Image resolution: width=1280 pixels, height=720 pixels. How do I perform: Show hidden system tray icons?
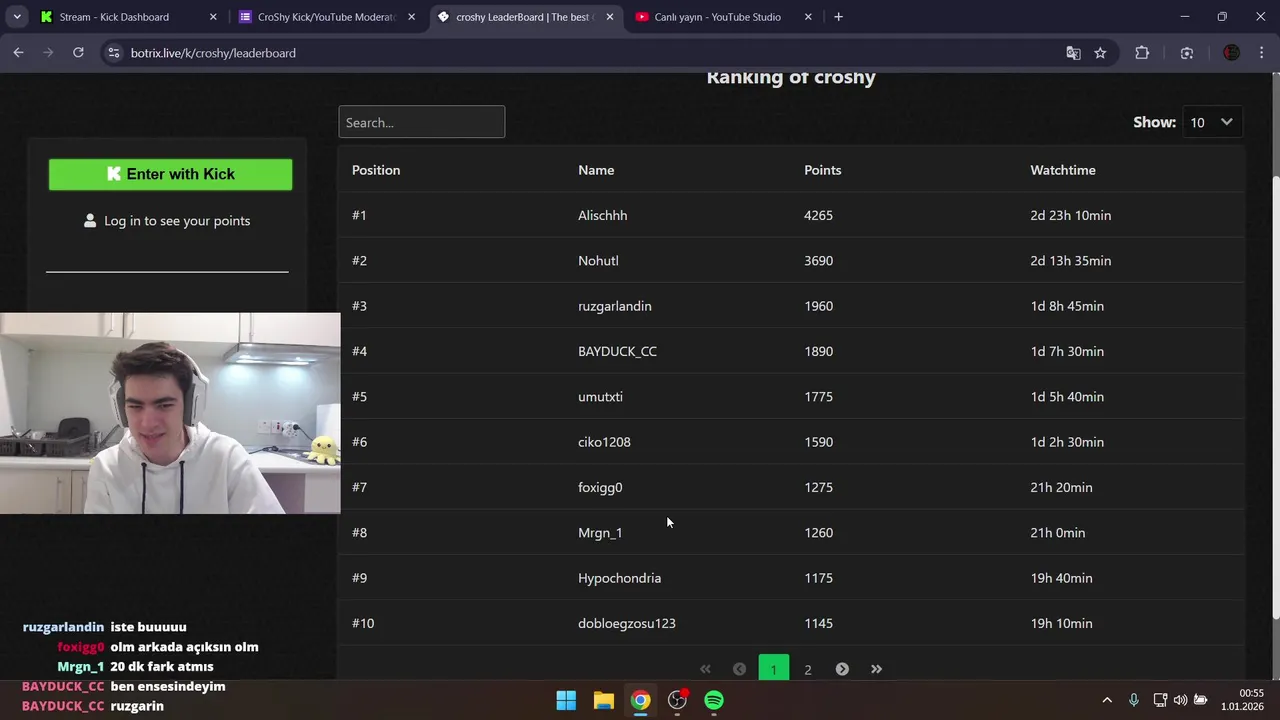coord(1107,700)
